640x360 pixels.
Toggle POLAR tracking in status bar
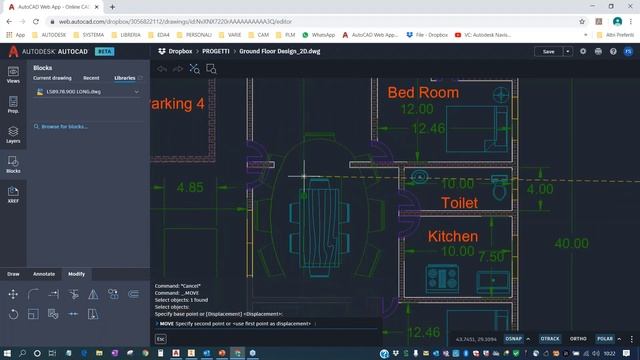click(605, 339)
